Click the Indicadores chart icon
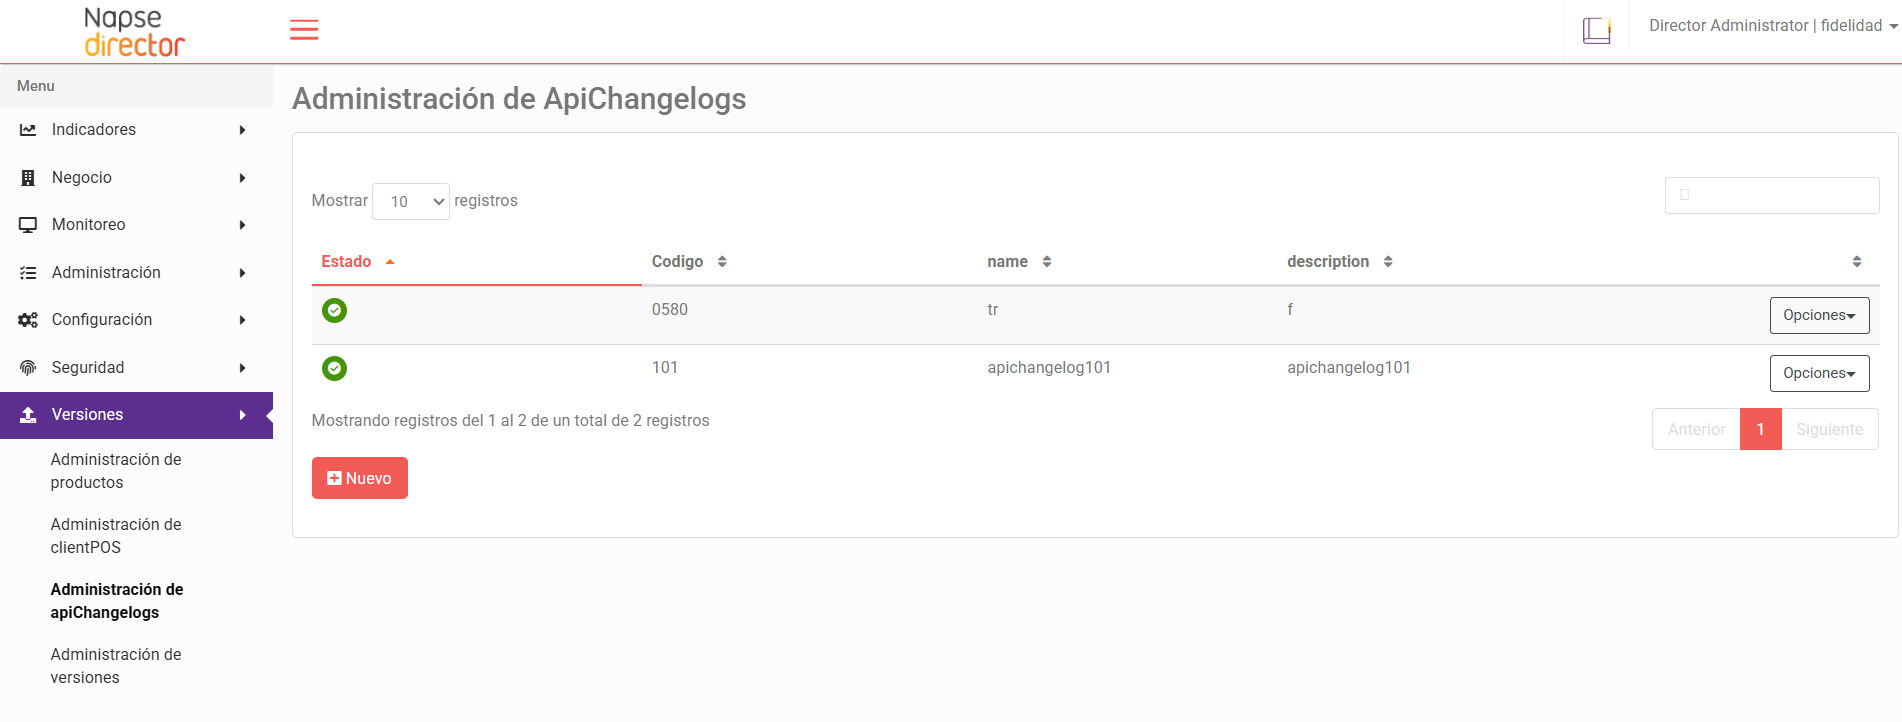The width and height of the screenshot is (1902, 722). click(x=28, y=130)
